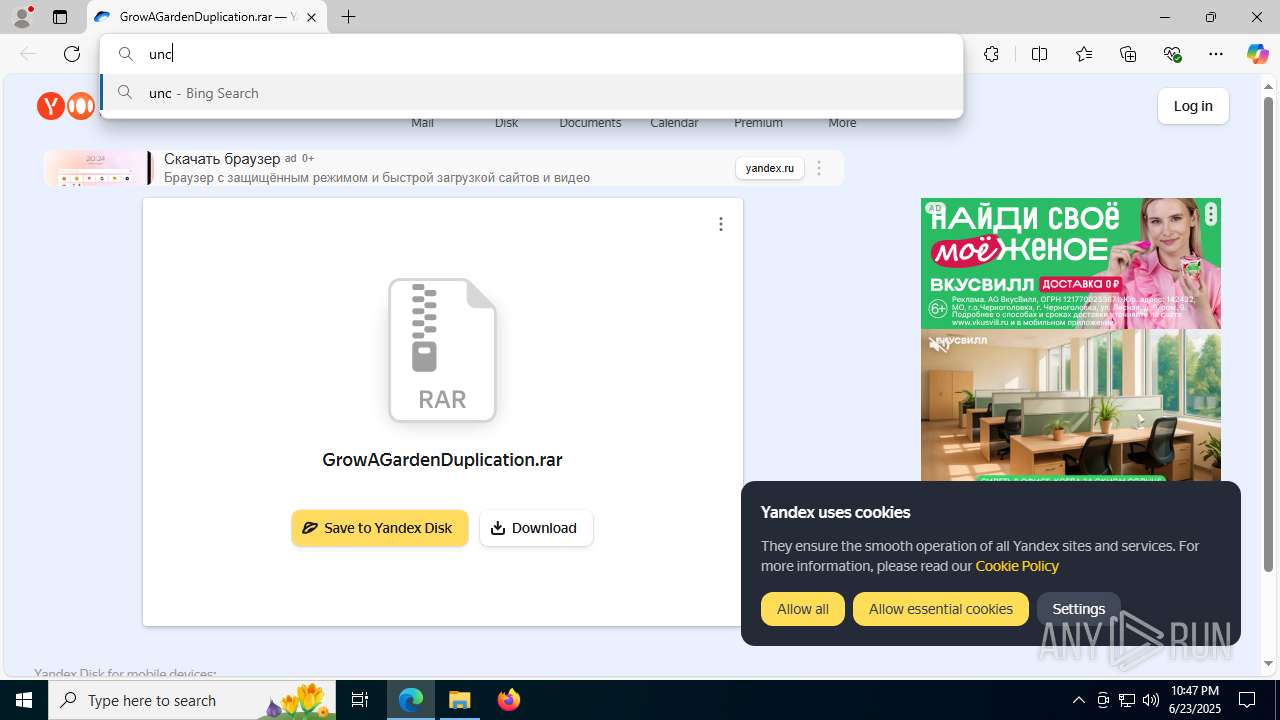The height and width of the screenshot is (720, 1280).
Task: Open the VkusVill ad options menu
Action: 1210,214
